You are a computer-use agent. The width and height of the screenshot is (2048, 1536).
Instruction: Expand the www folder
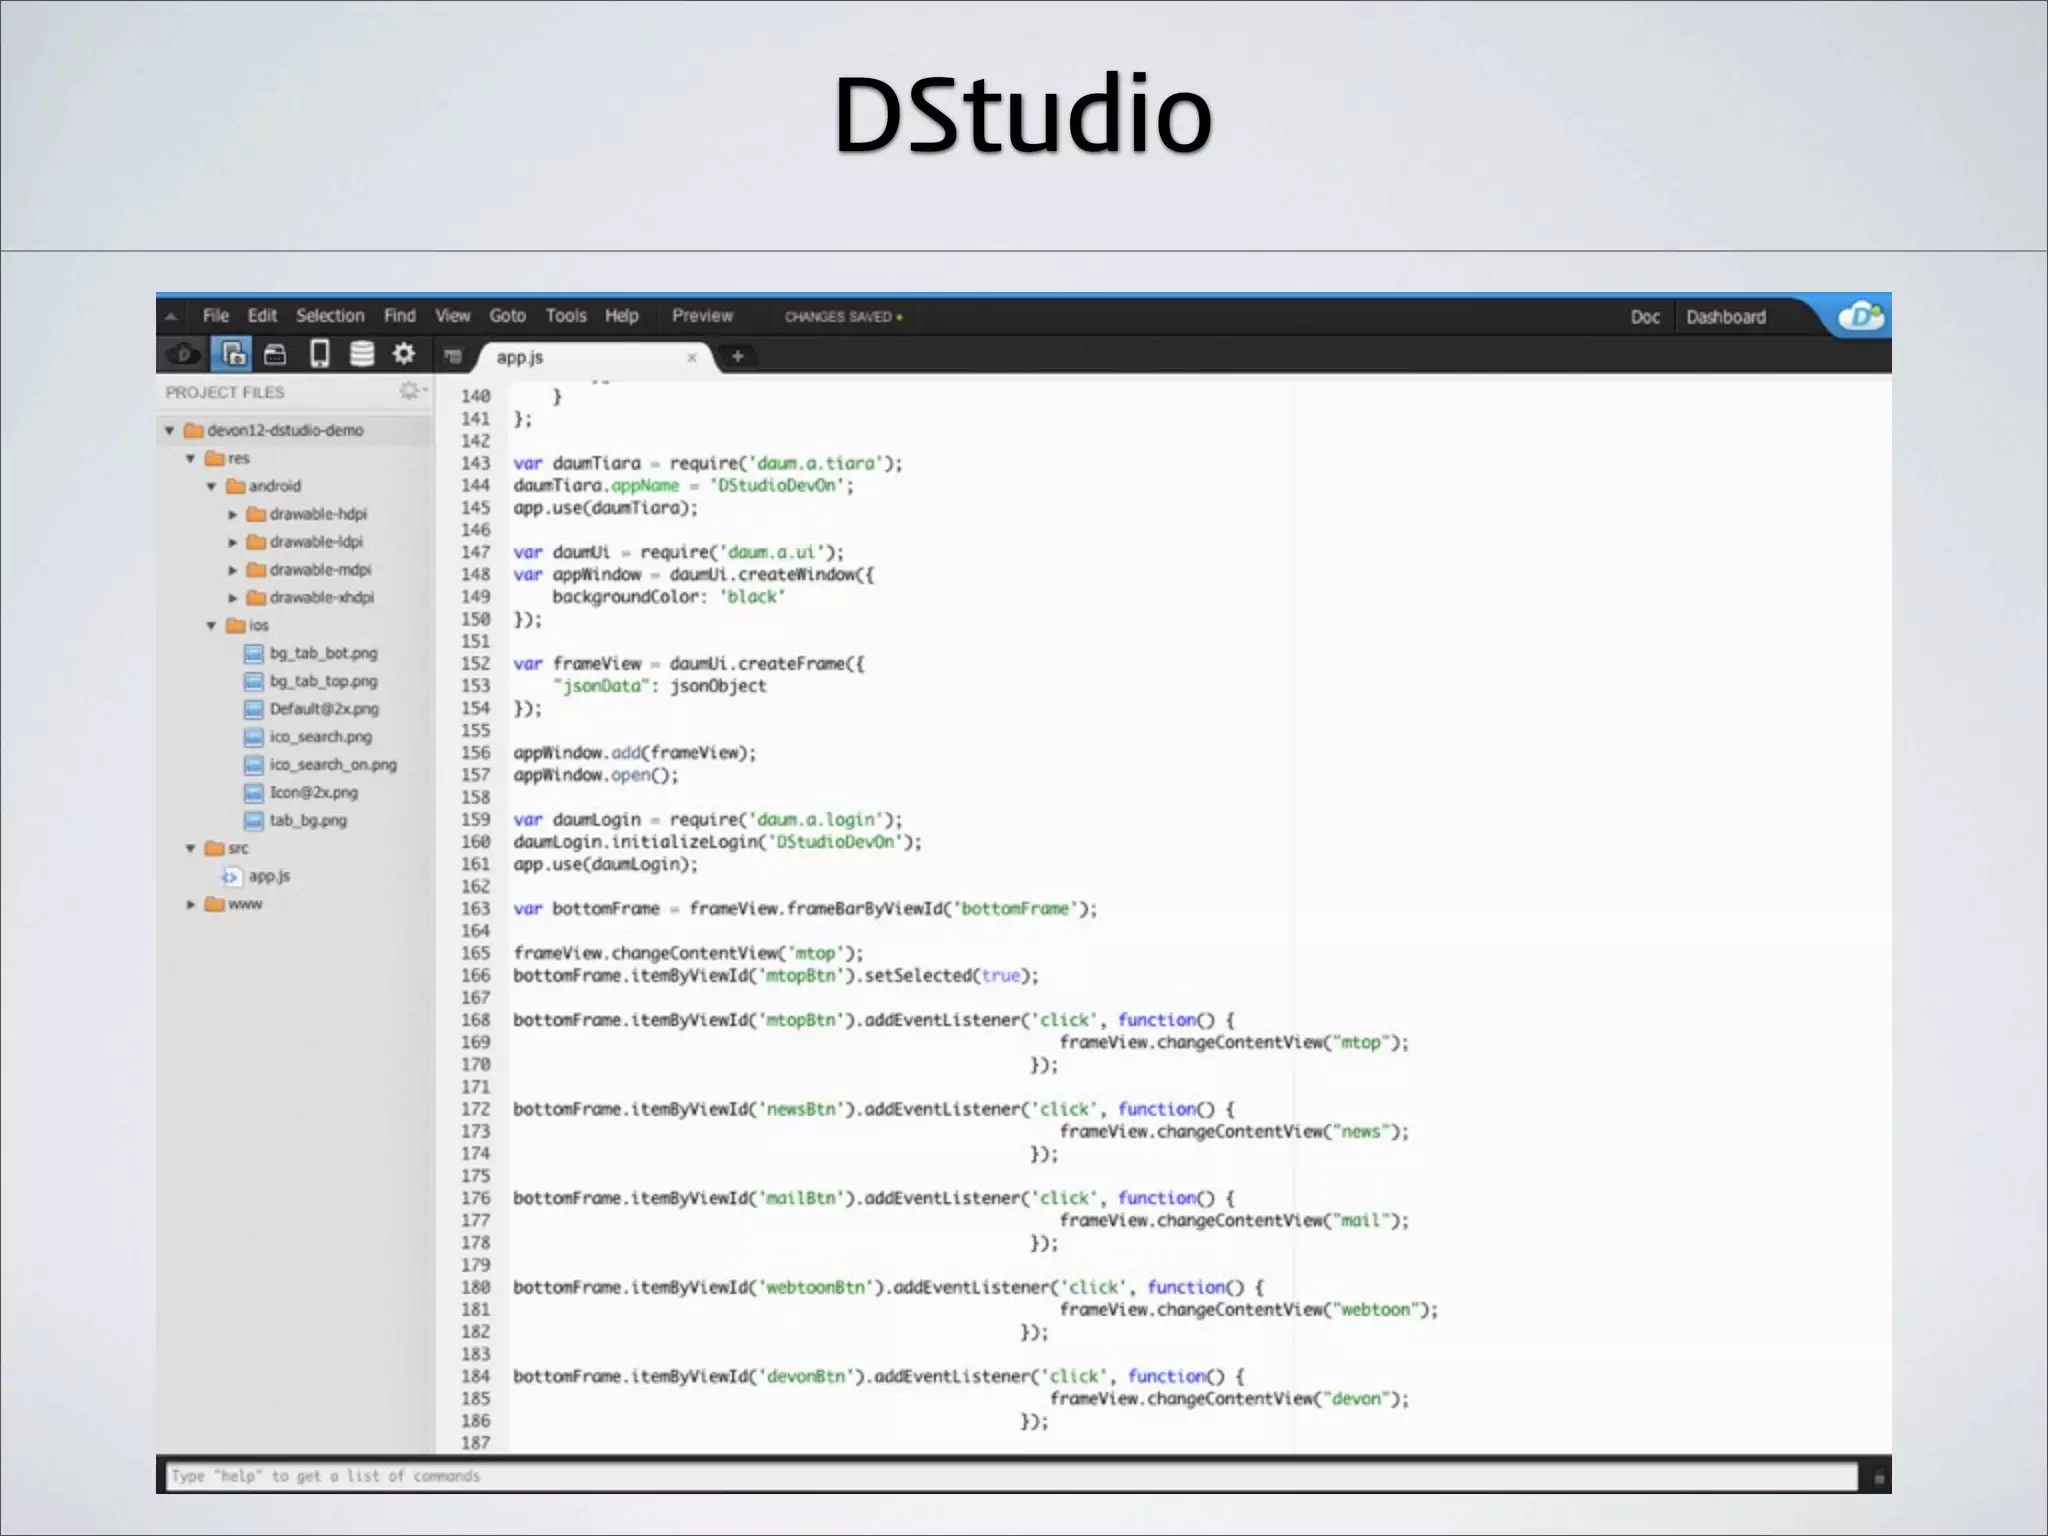[190, 904]
